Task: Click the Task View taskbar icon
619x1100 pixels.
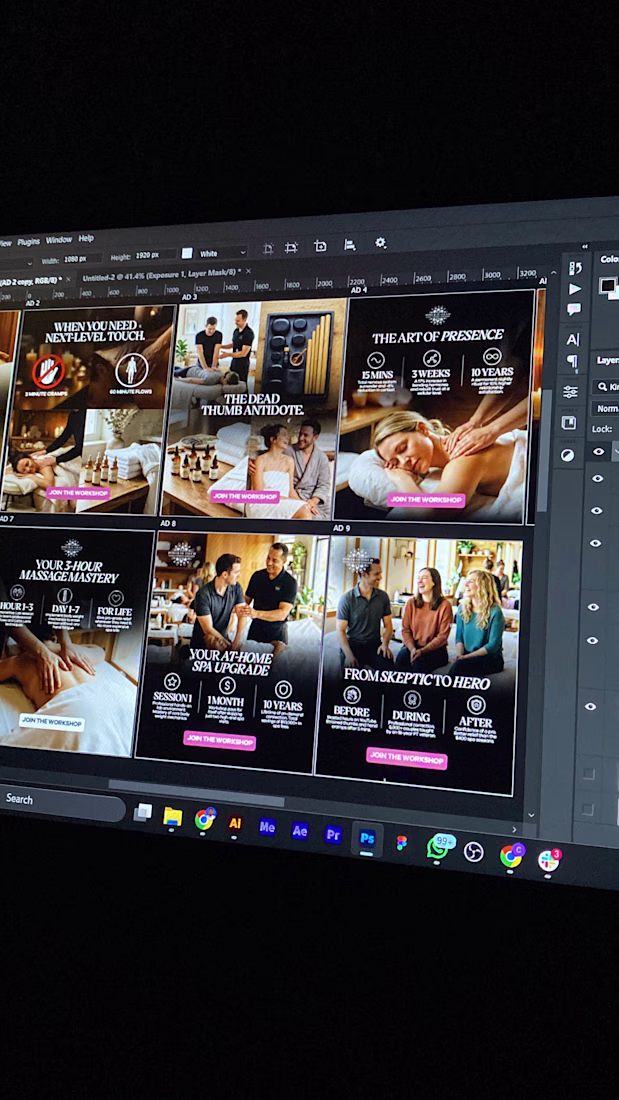Action: 143,812
